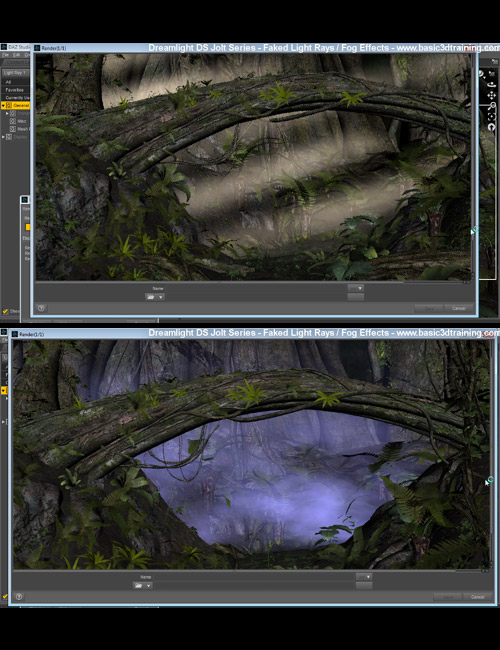Open the file type dropdown in lower Render window
The height and width of the screenshot is (650, 500).
pyautogui.click(x=364, y=577)
